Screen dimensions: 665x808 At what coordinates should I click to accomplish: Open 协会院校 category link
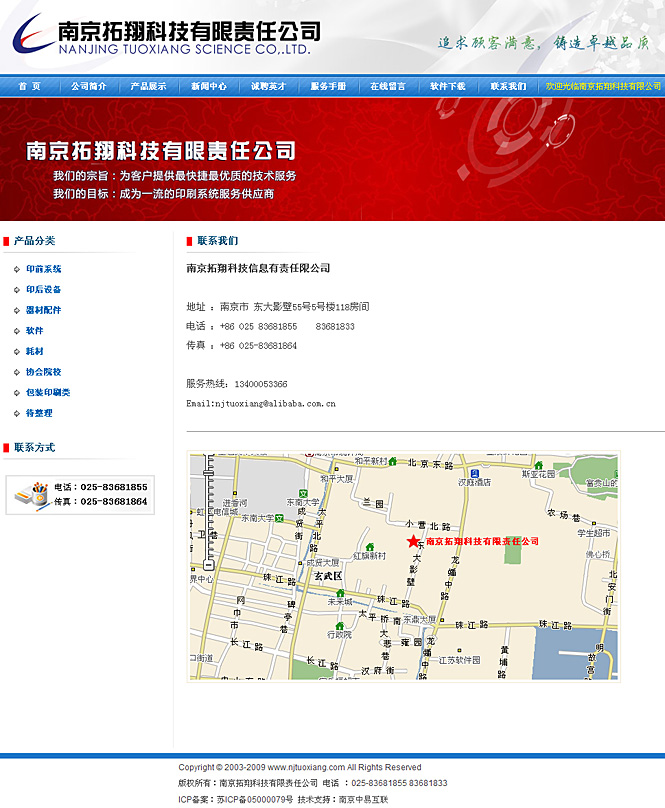[x=44, y=372]
